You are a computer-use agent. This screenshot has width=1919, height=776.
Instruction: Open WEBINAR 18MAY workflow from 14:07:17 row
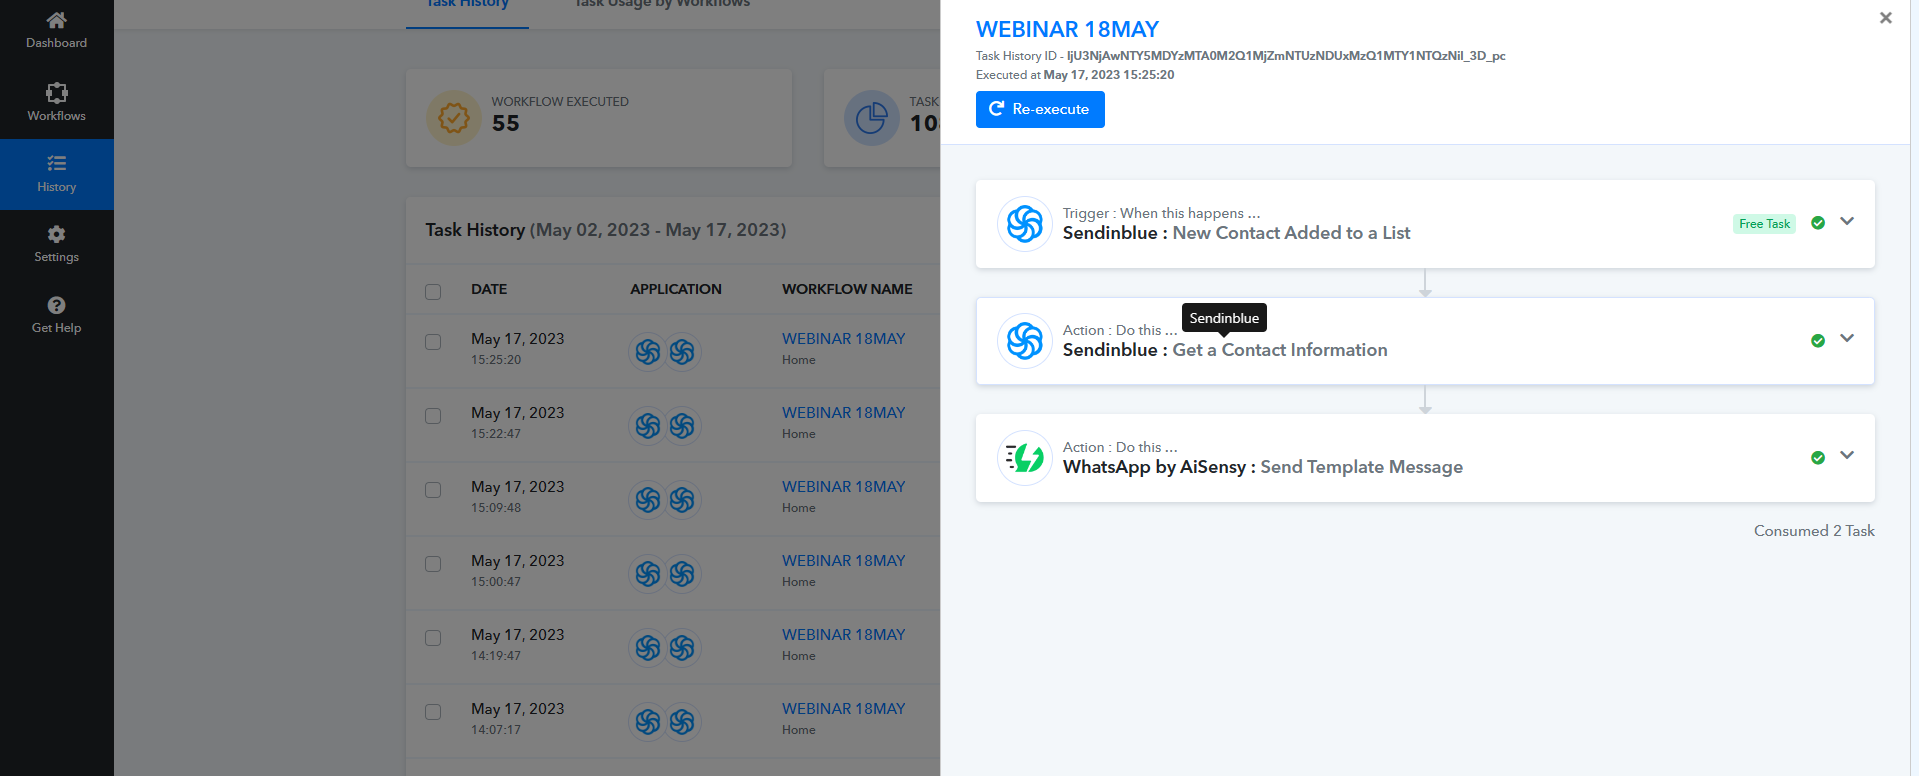click(x=843, y=709)
